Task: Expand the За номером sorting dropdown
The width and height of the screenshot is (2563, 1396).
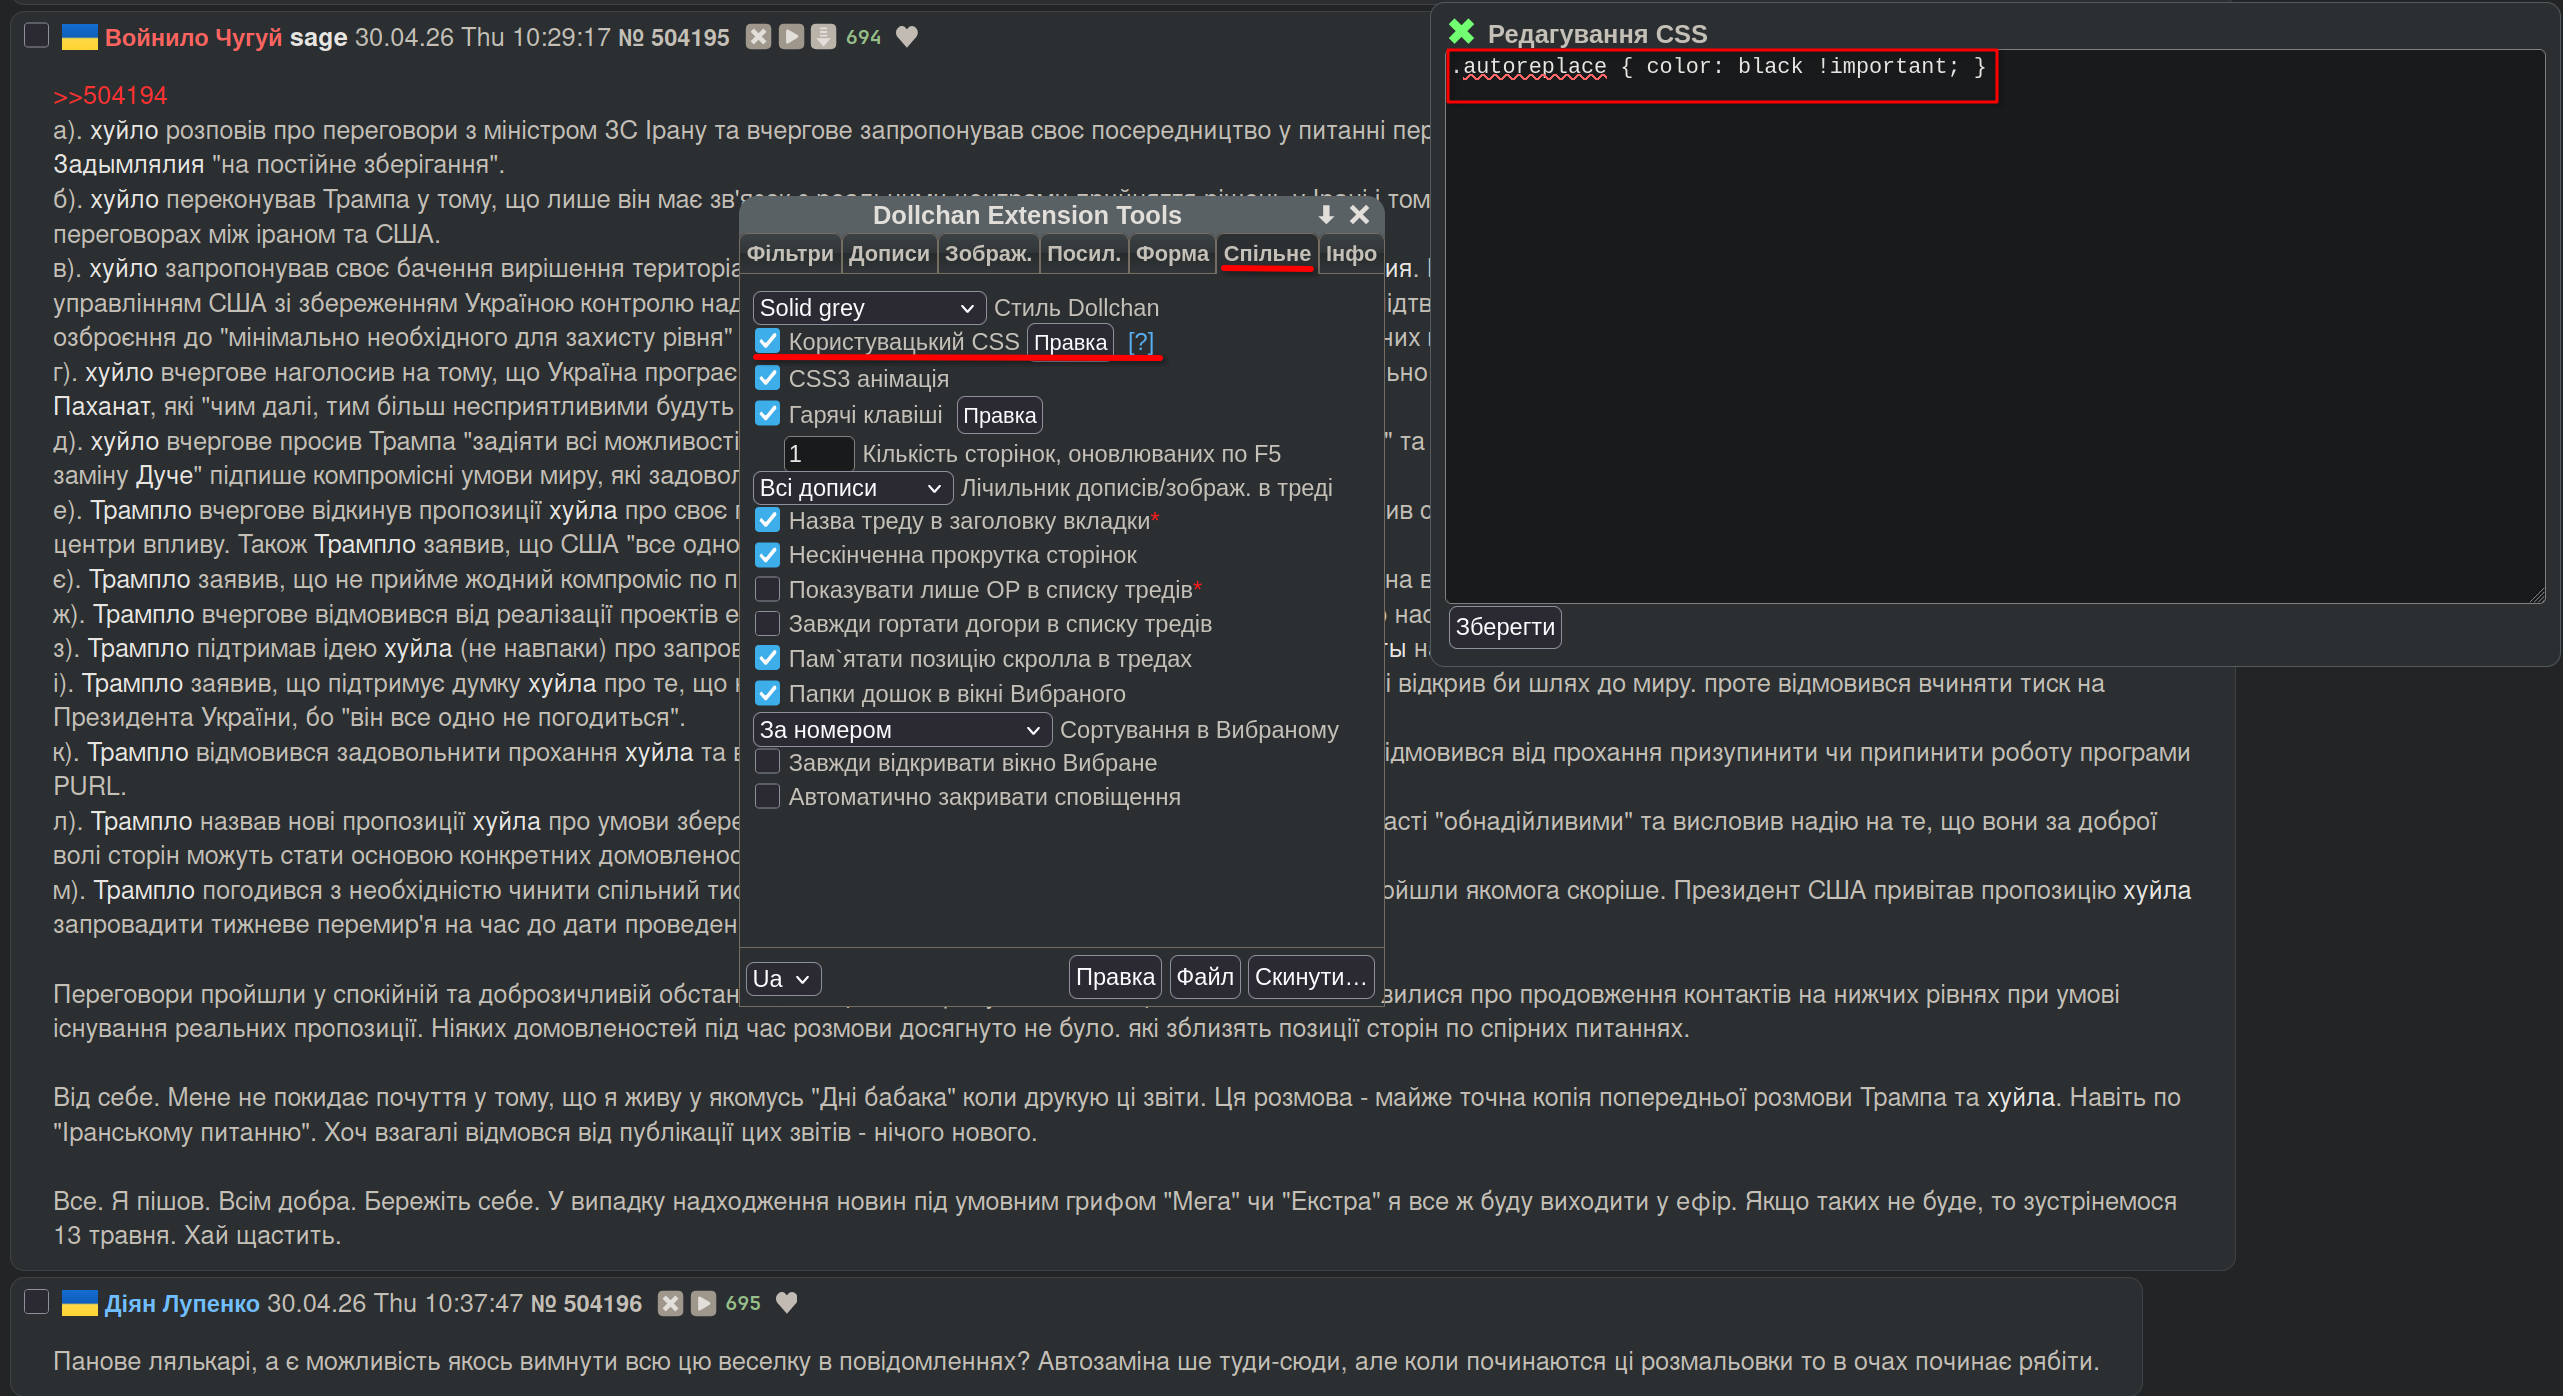Action: [900, 730]
